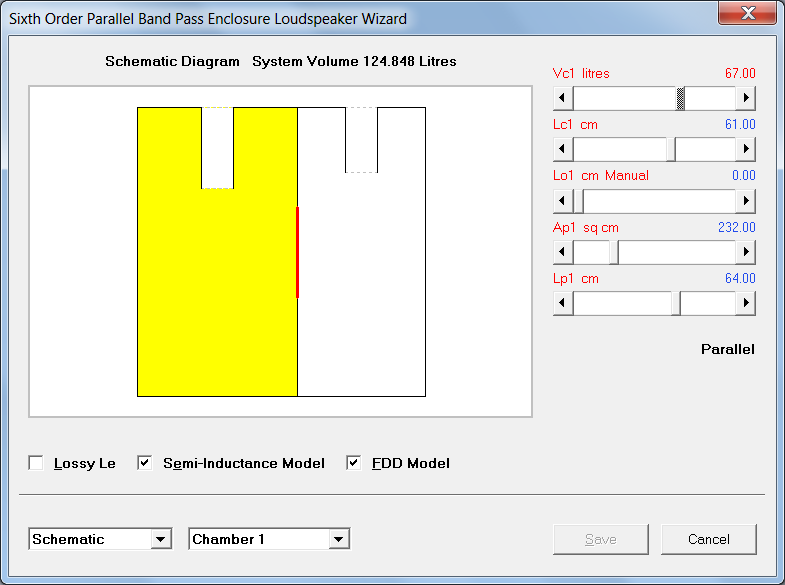
Task: Click the Vc1 litres label
Action: click(x=581, y=74)
